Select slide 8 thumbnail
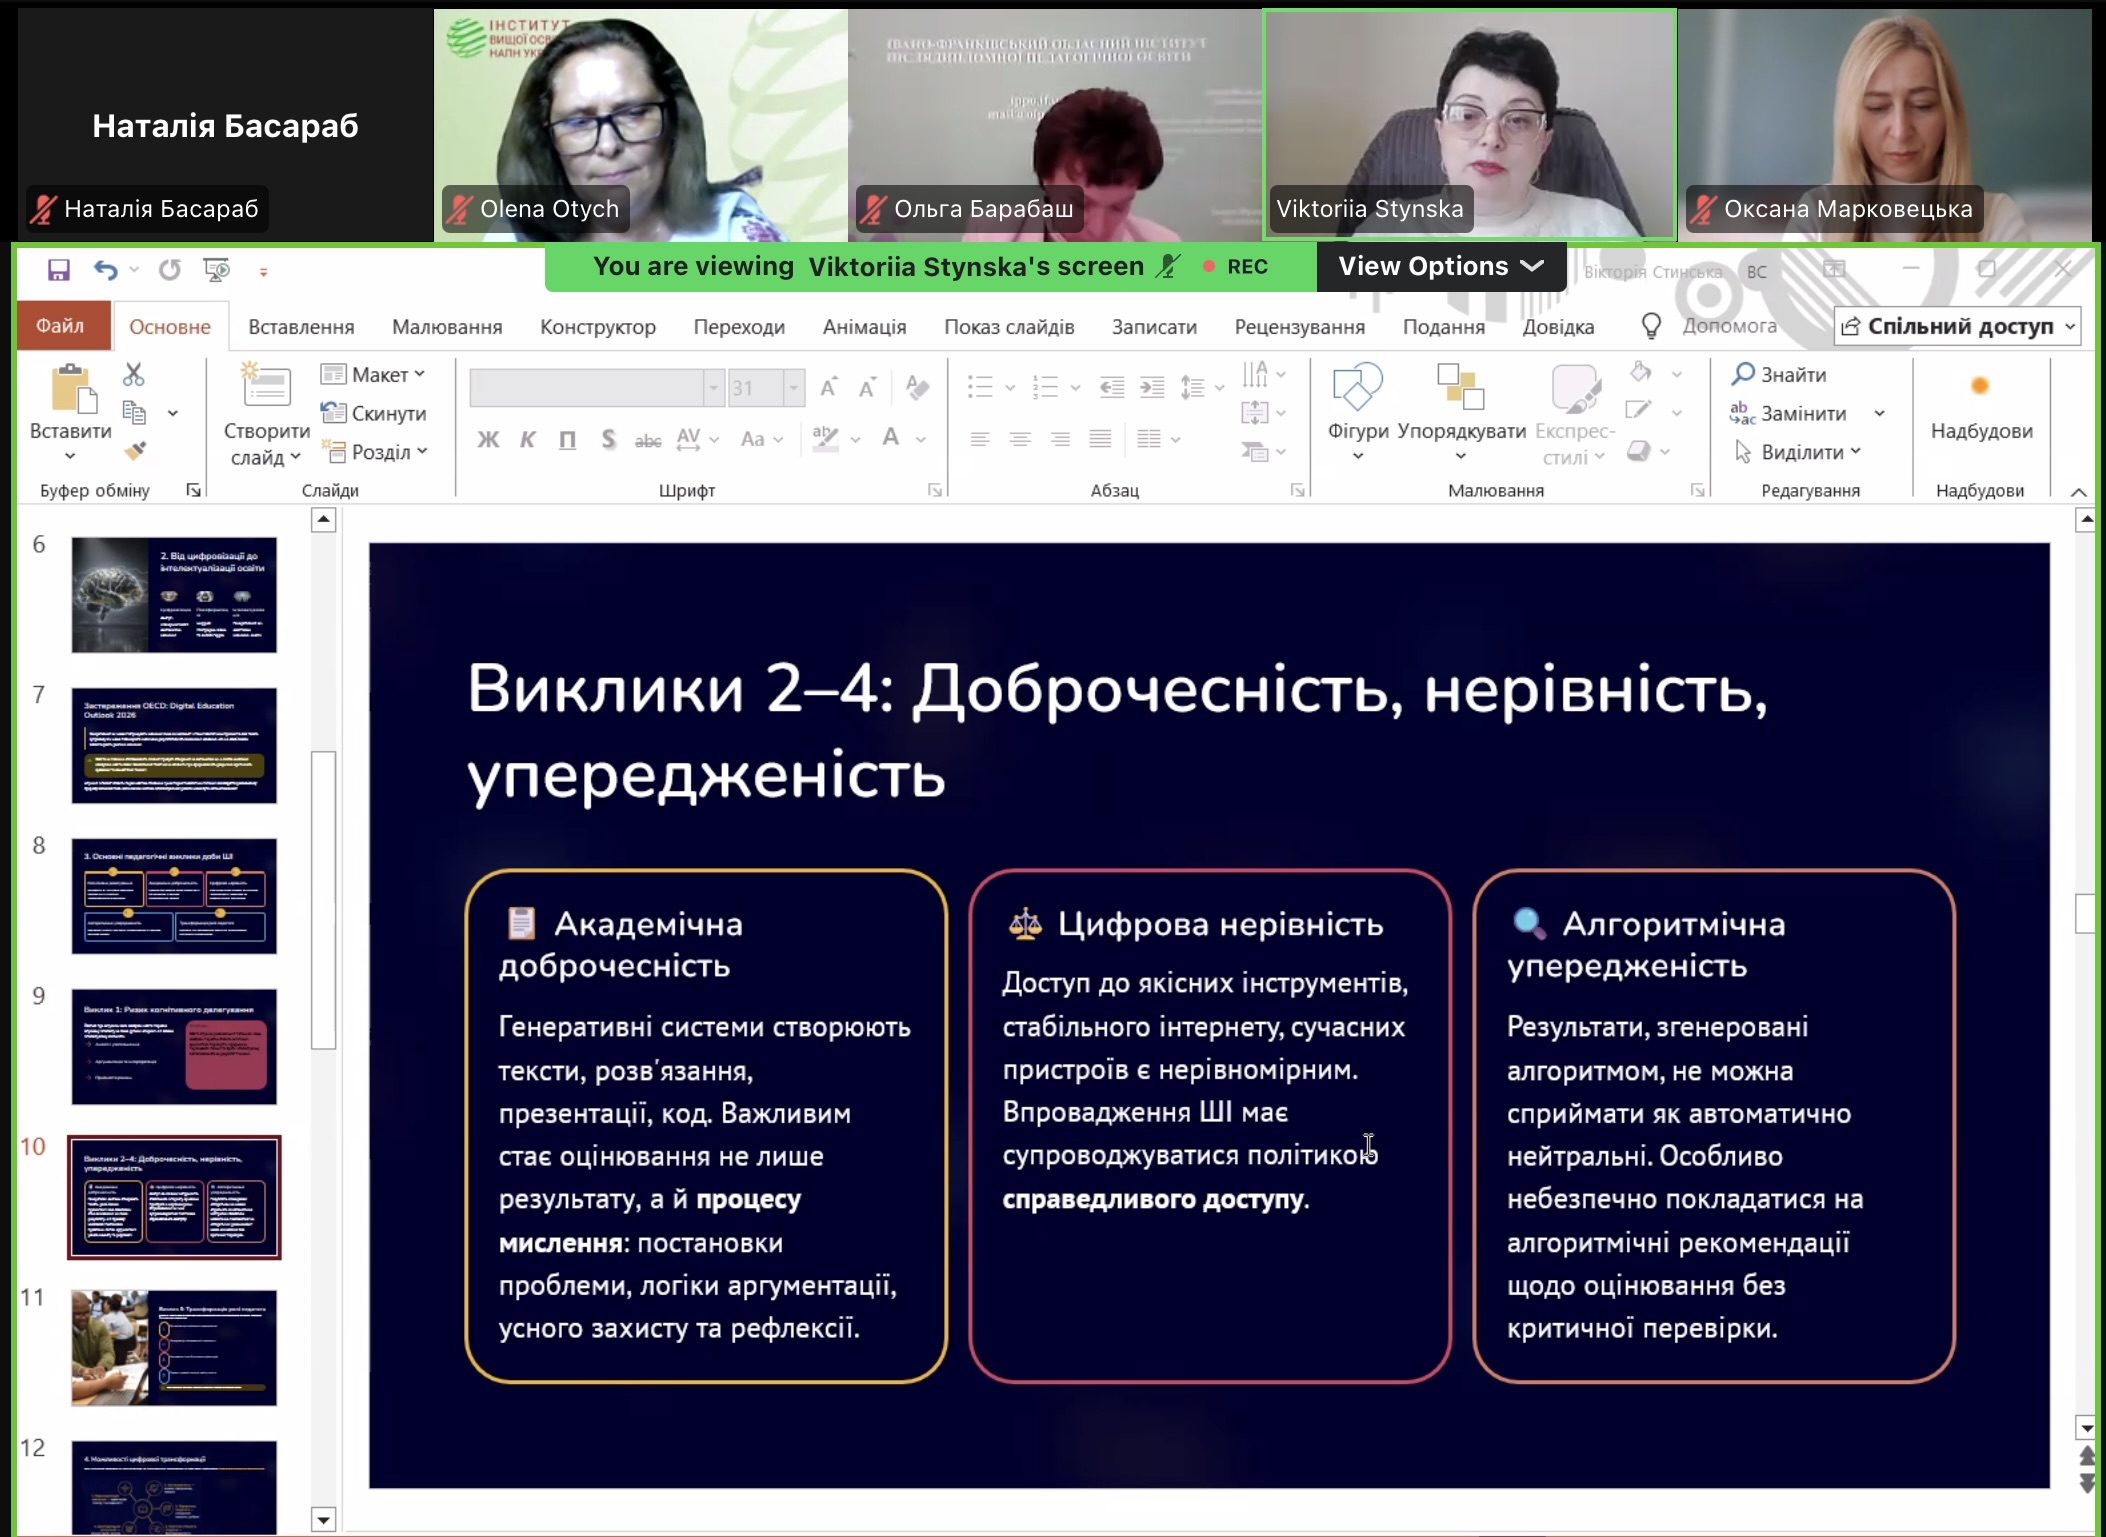Screen dimensions: 2106x1537 tap(174, 896)
